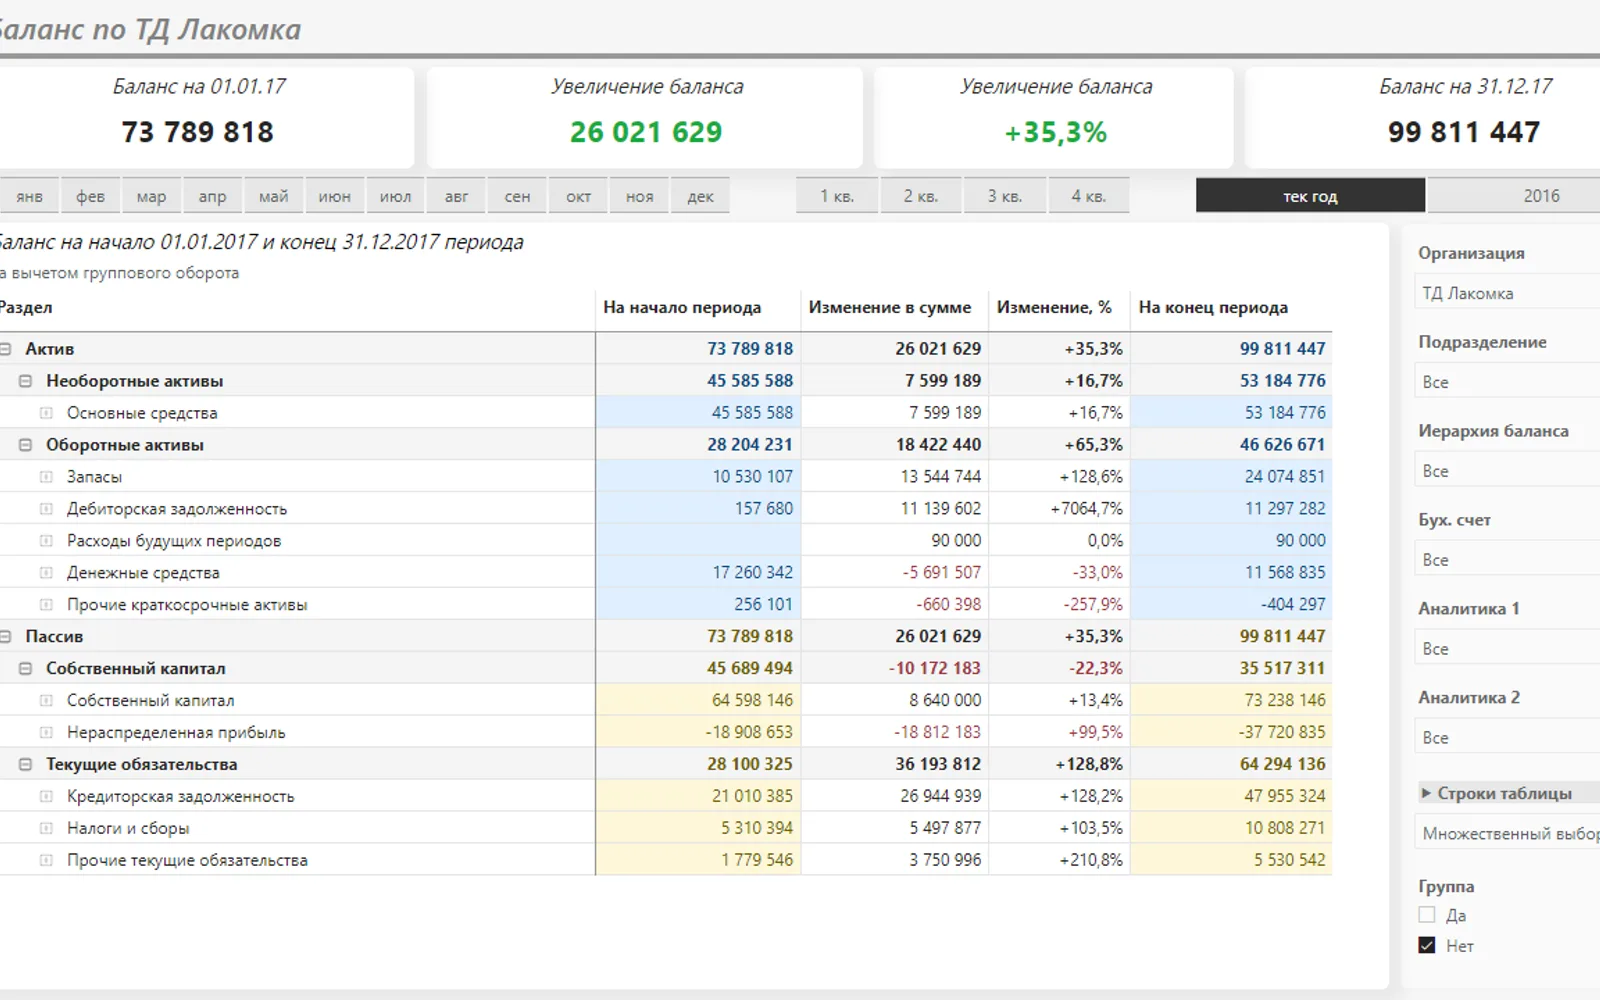
Task: Expand the Дебиторская задолженность row
Action: click(x=46, y=509)
